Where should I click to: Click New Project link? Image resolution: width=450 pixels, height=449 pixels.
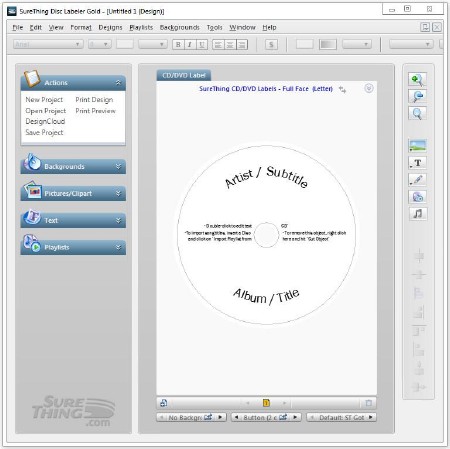44,100
